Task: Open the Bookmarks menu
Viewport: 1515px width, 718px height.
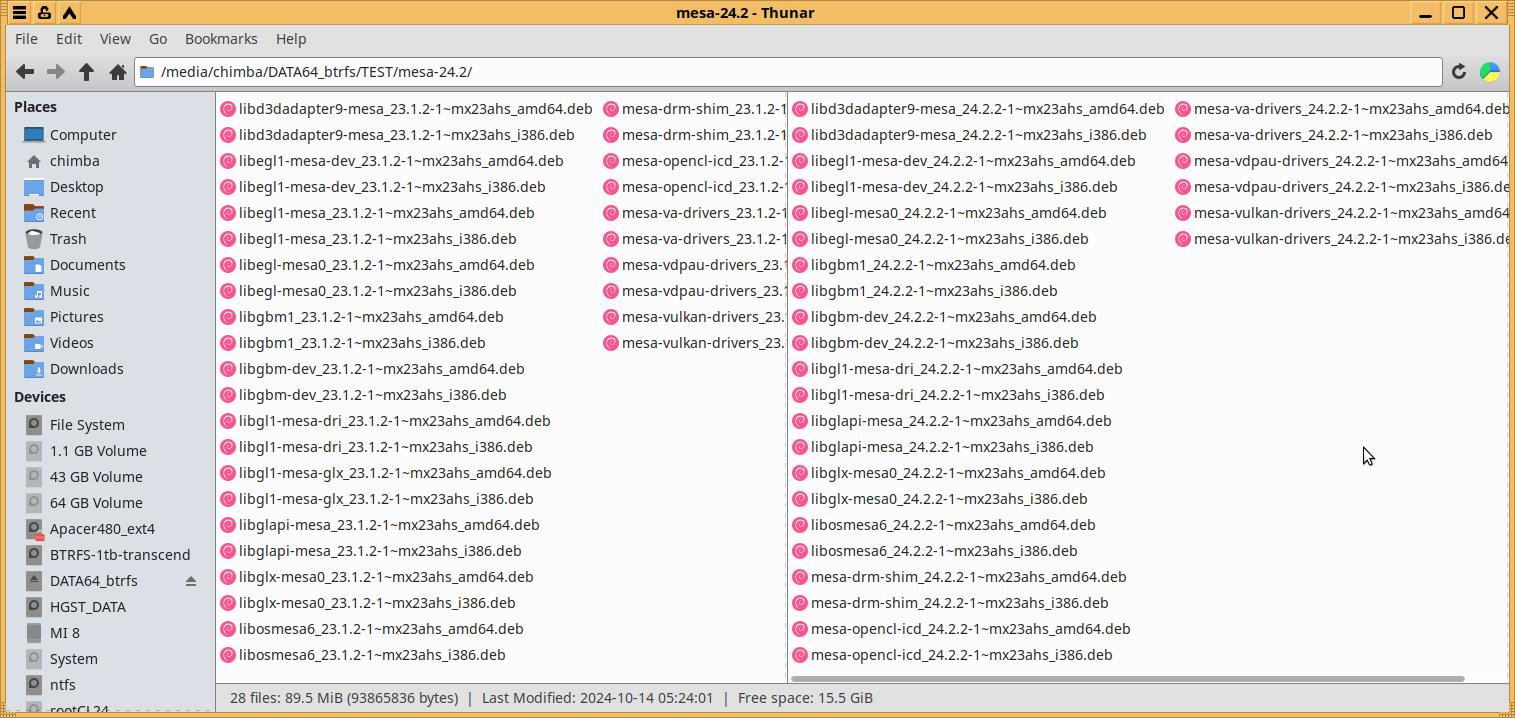Action: [x=221, y=39]
